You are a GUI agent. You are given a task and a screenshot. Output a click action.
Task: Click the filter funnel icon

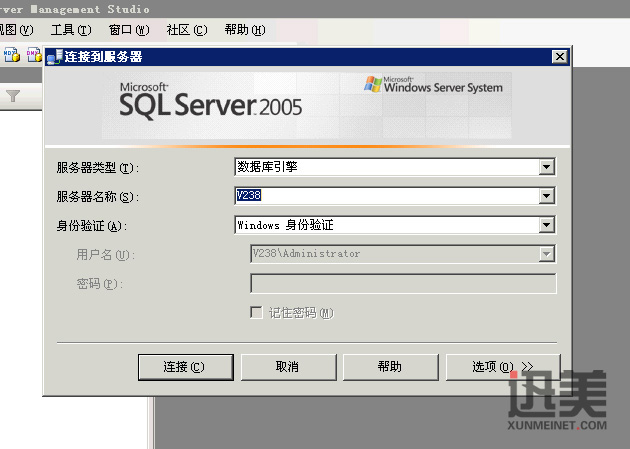[x=13, y=96]
